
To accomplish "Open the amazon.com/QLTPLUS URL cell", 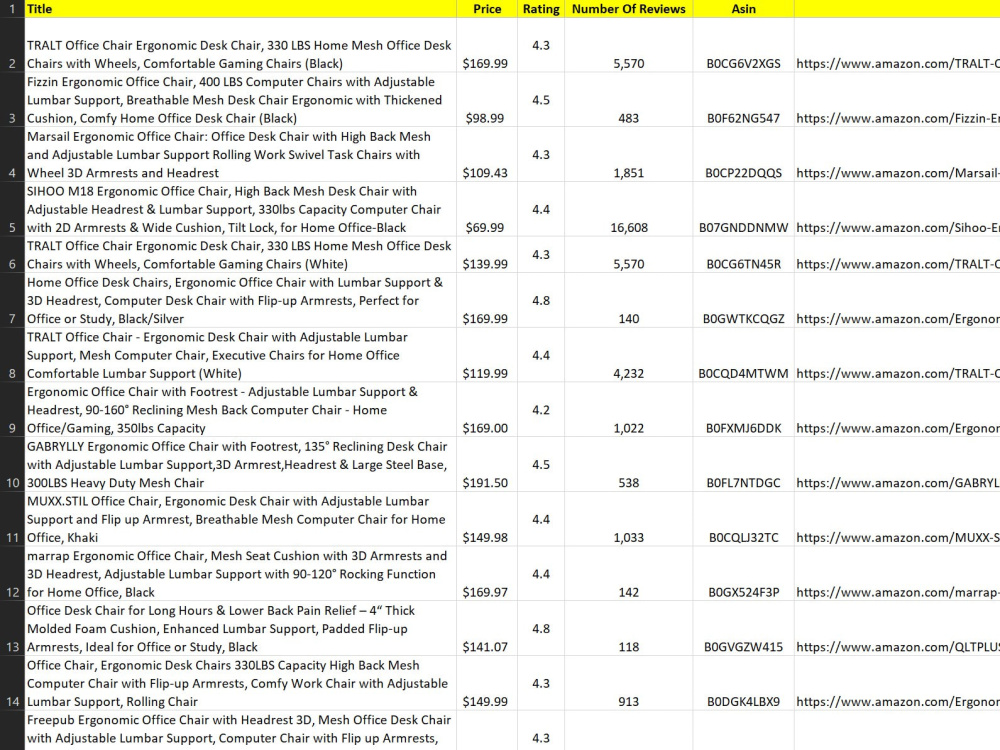I will click(897, 628).
